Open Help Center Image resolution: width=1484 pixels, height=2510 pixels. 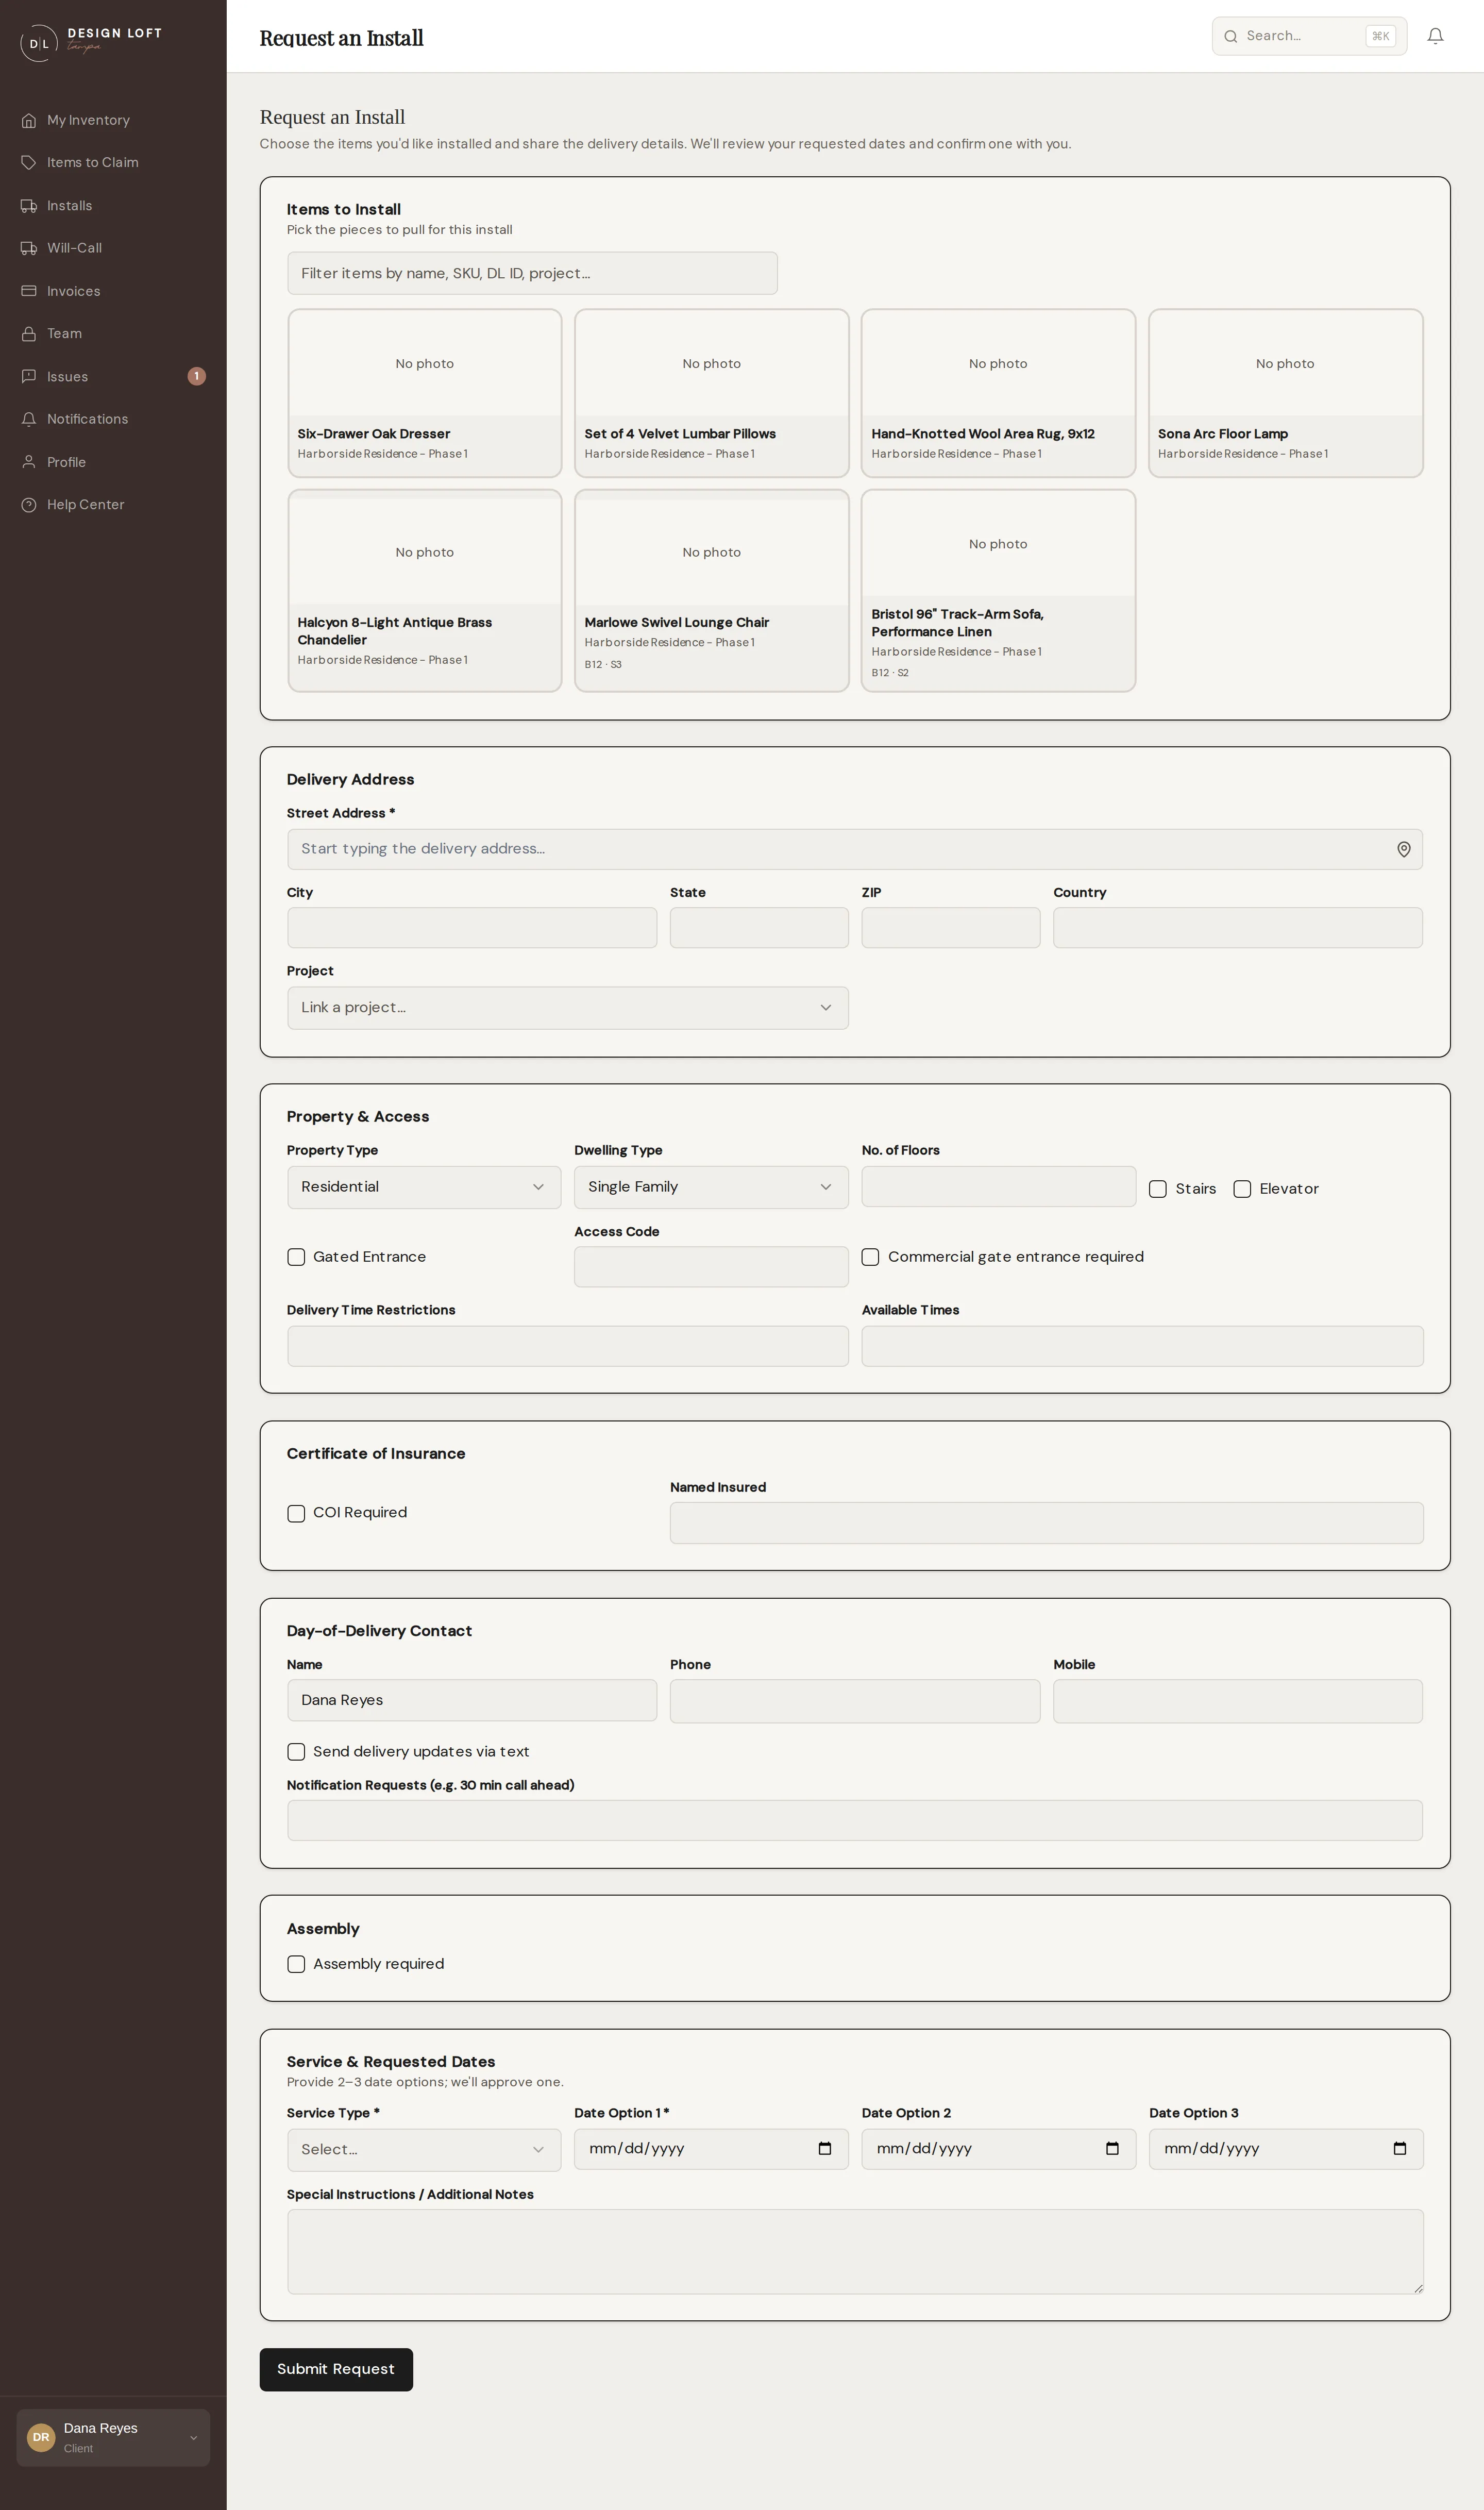85,505
